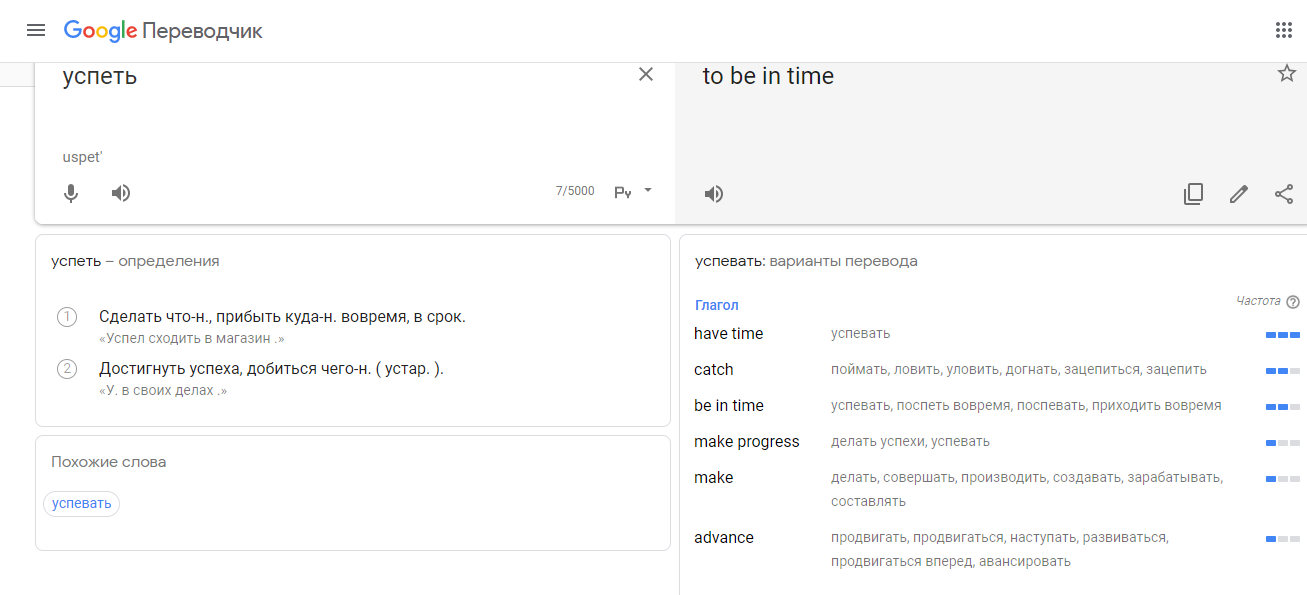Go to the Google Переводчик logo
Image resolution: width=1307 pixels, height=595 pixels.
(163, 31)
